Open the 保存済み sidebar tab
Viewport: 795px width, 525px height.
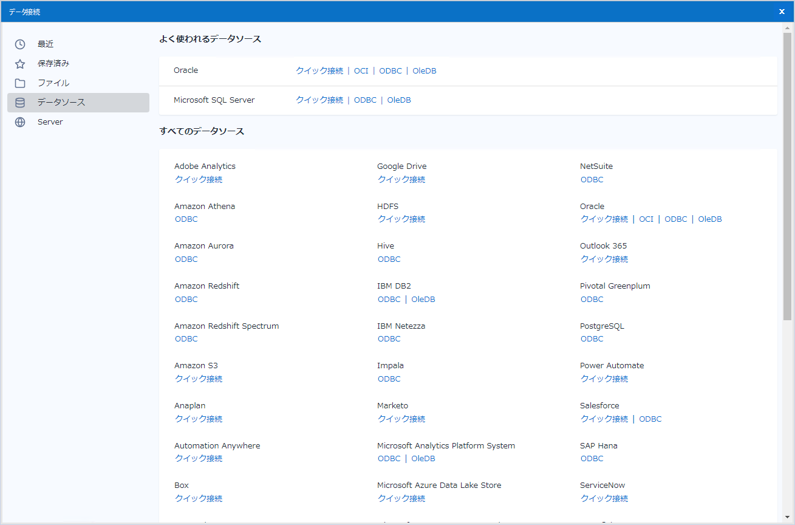[x=78, y=63]
